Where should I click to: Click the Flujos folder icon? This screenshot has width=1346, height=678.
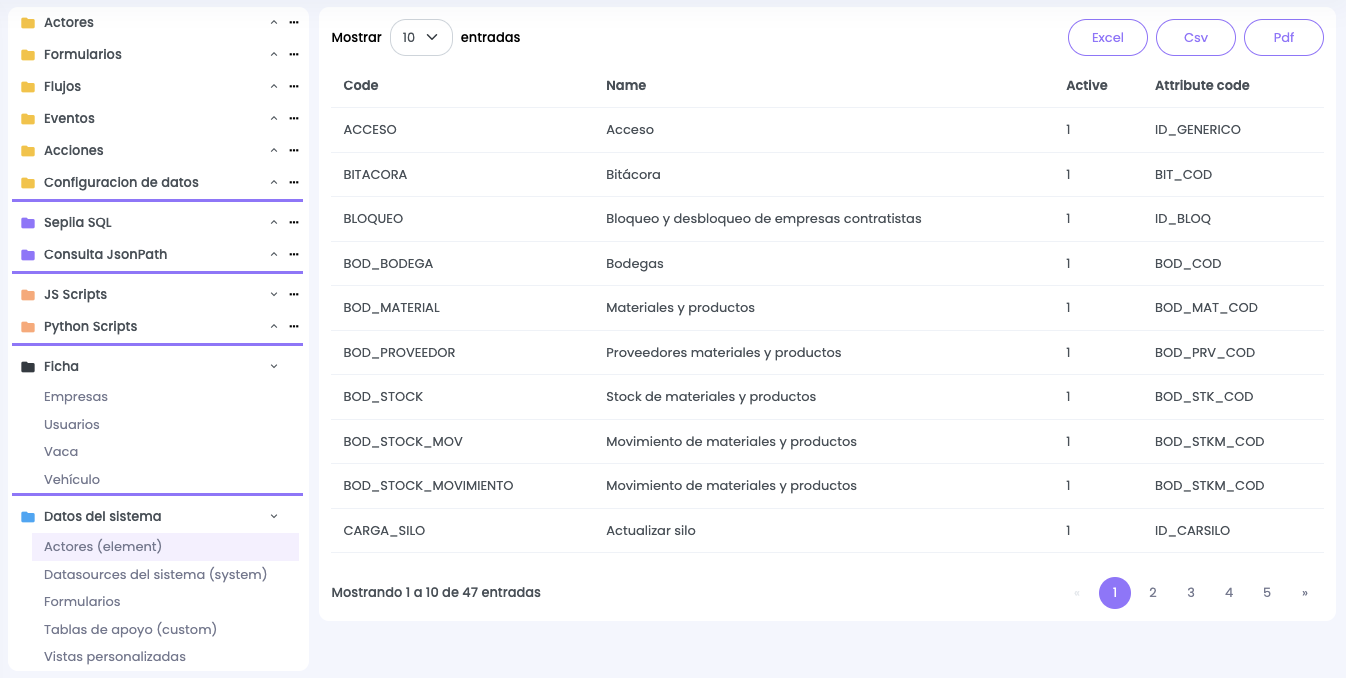point(28,86)
